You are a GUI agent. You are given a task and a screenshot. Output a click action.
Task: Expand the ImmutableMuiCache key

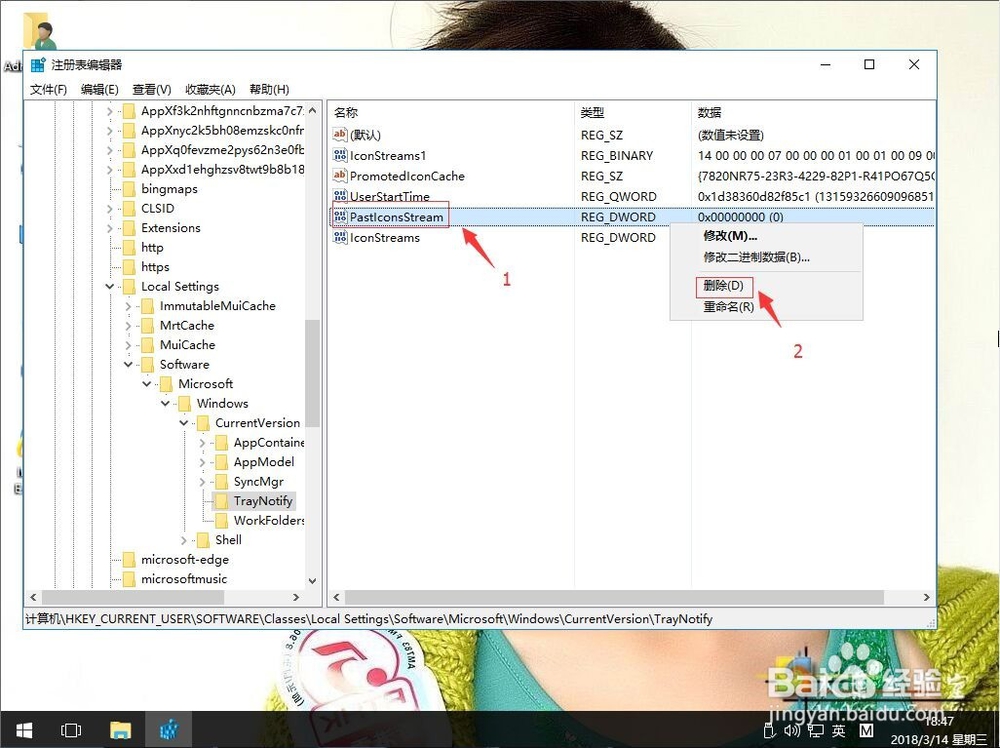tap(128, 305)
